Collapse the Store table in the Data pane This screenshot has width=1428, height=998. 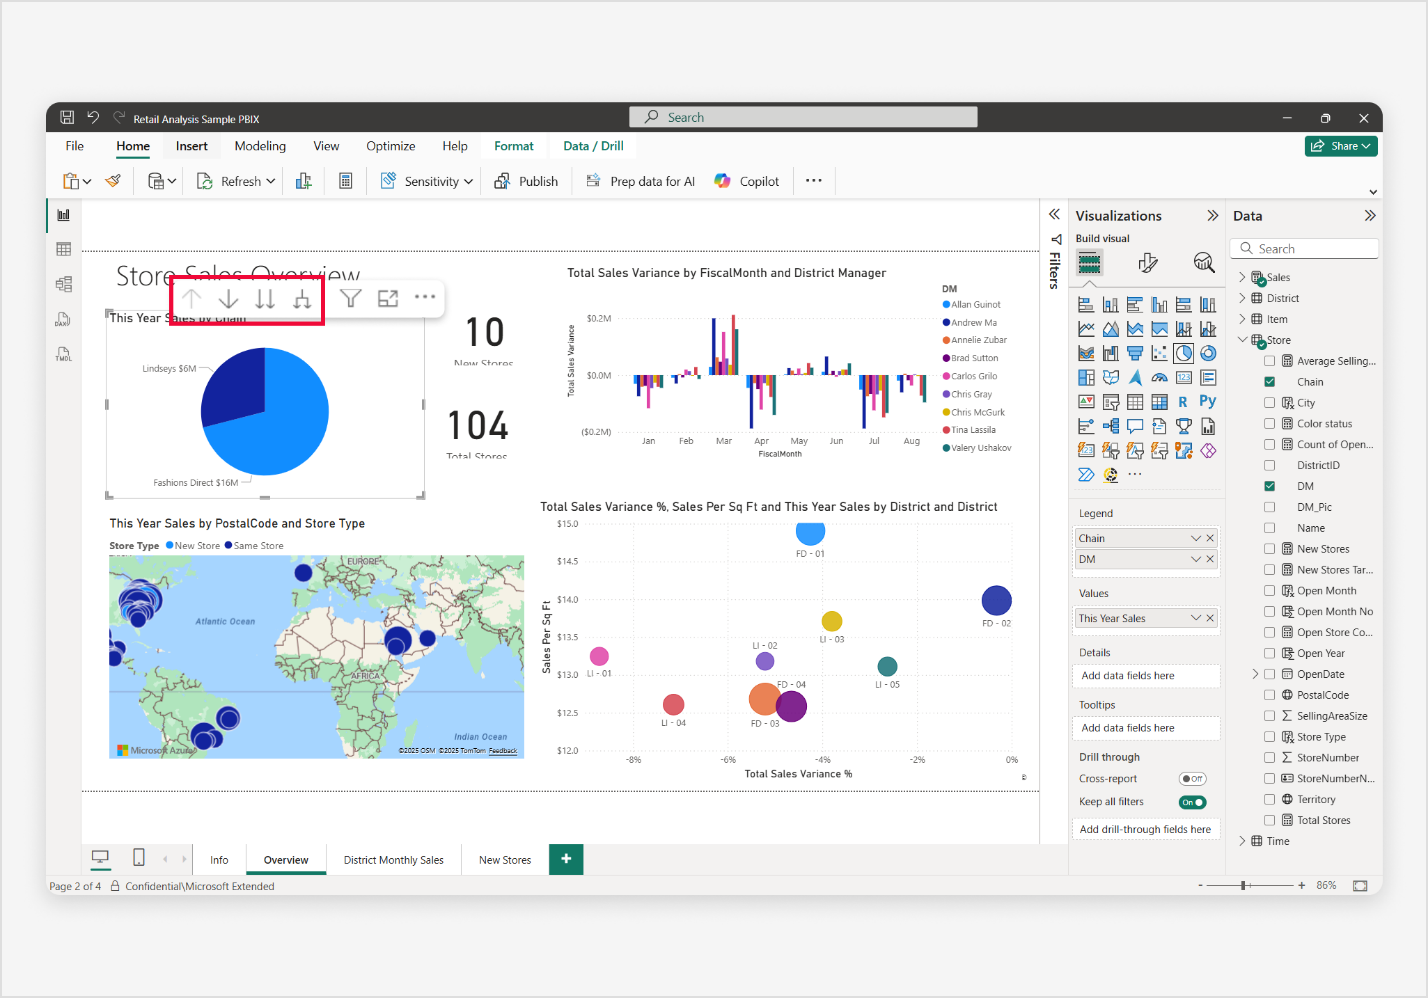tap(1242, 339)
